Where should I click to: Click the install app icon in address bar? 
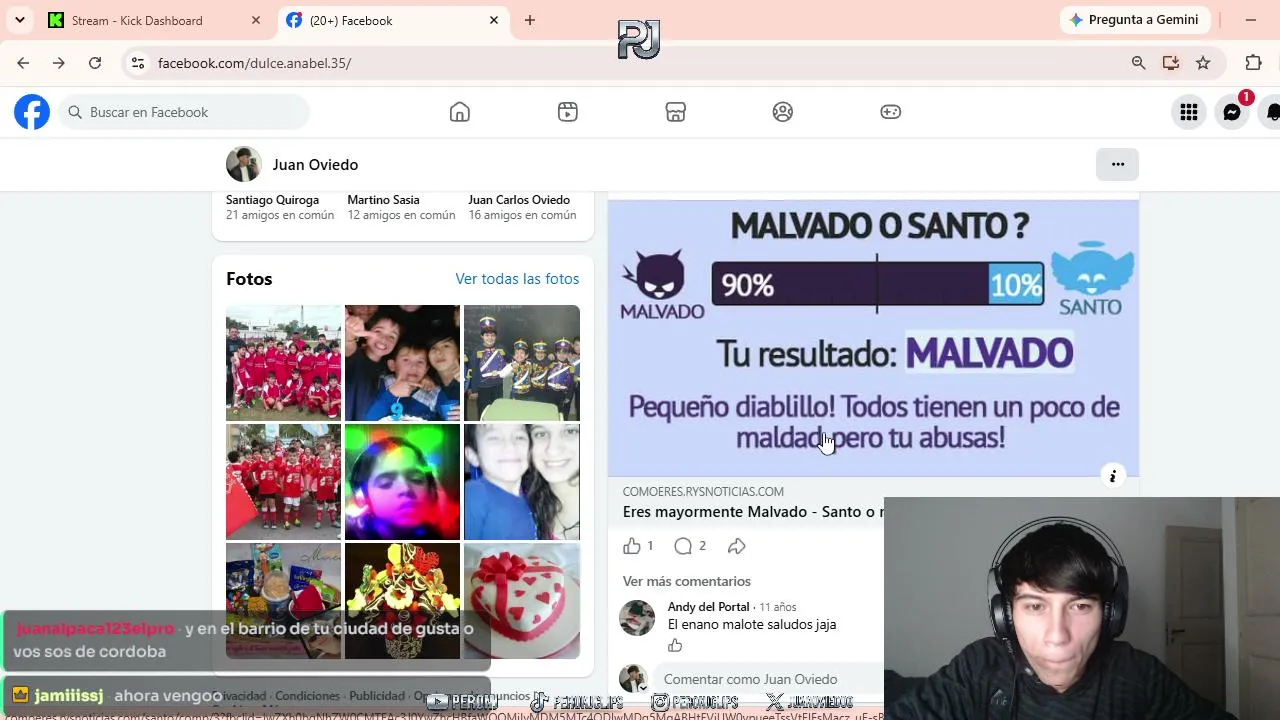click(1171, 63)
